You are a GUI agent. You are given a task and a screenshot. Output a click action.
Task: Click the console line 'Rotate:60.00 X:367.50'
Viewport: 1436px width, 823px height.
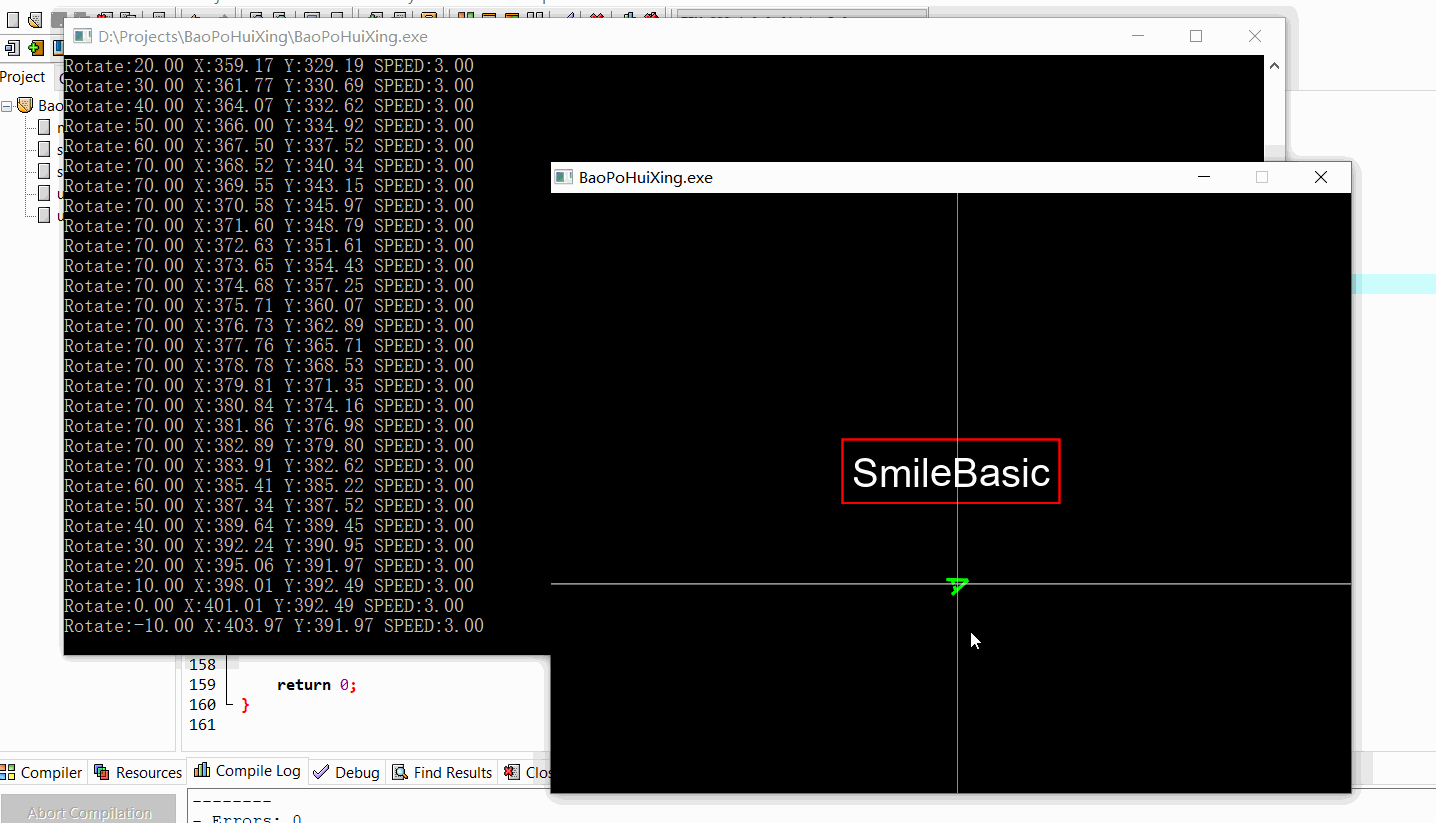[x=269, y=146]
